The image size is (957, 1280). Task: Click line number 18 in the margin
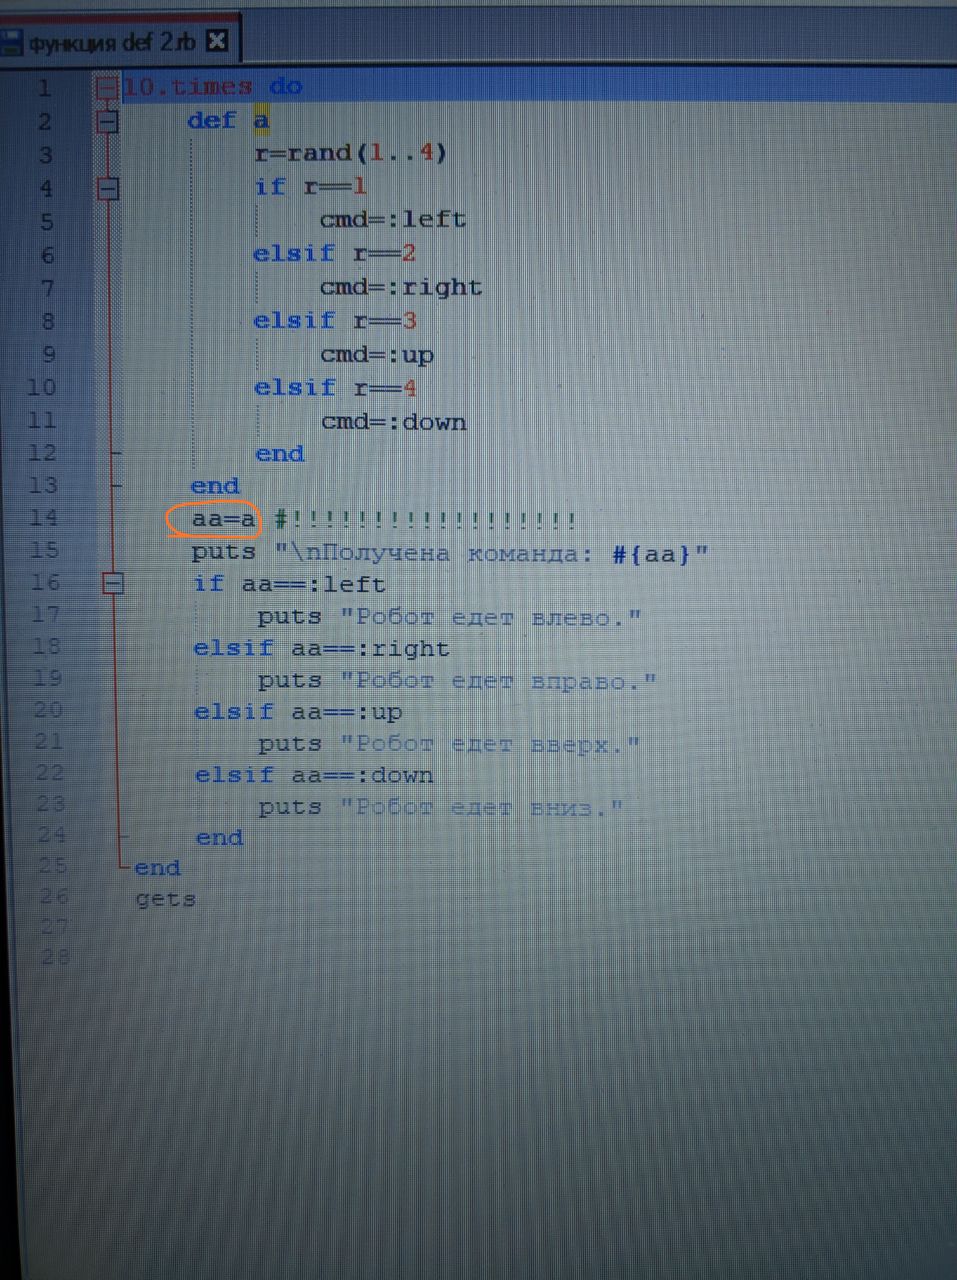(x=47, y=645)
